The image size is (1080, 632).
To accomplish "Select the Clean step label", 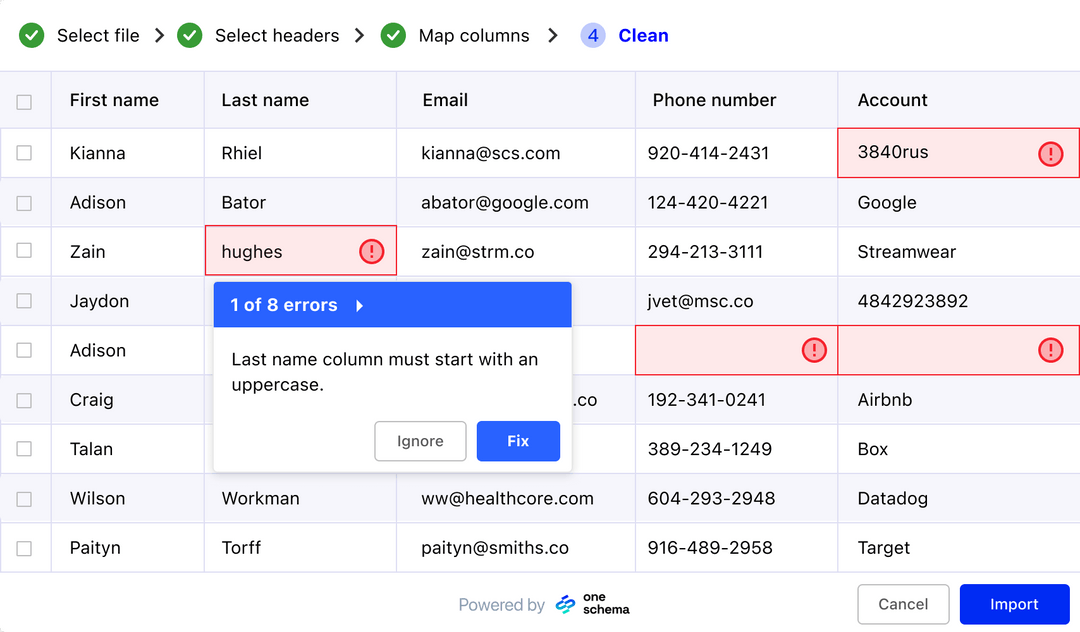I will 643,35.
